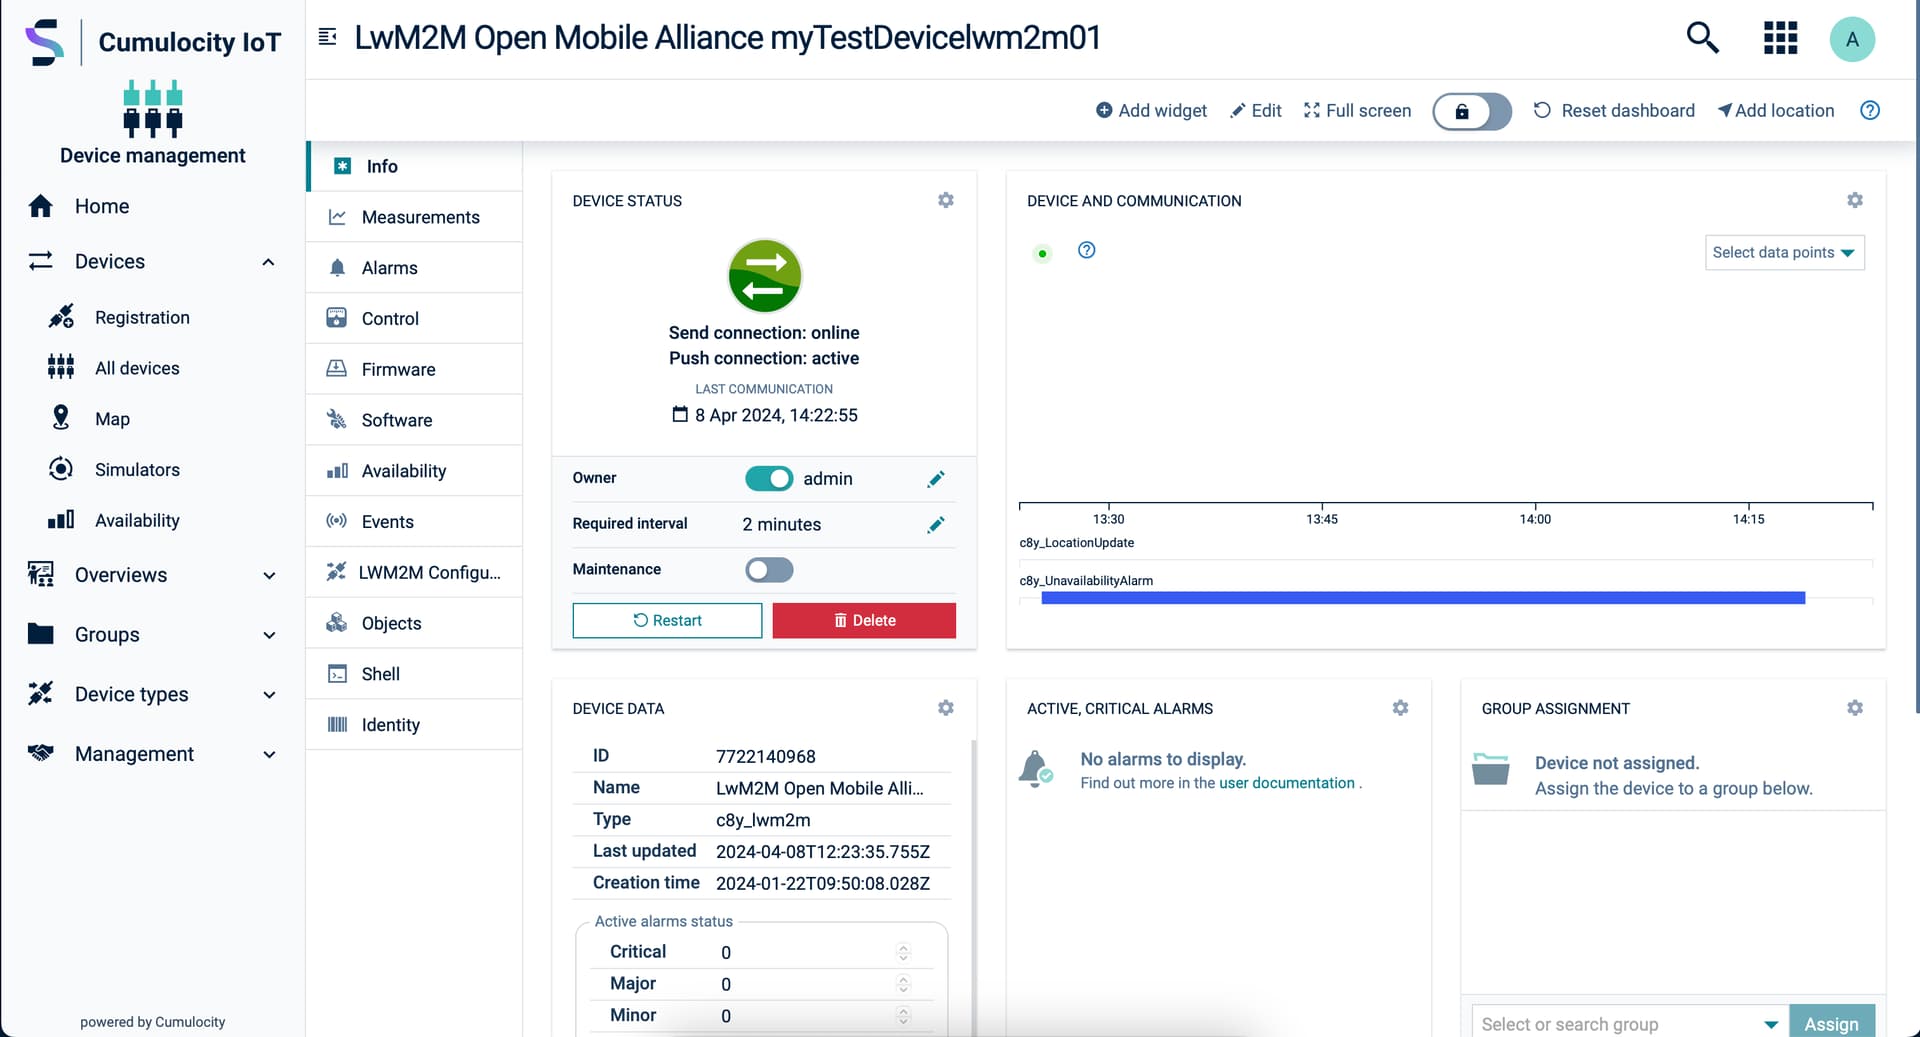Open the dashboard help question mark icon
The image size is (1920, 1037).
tap(1870, 110)
